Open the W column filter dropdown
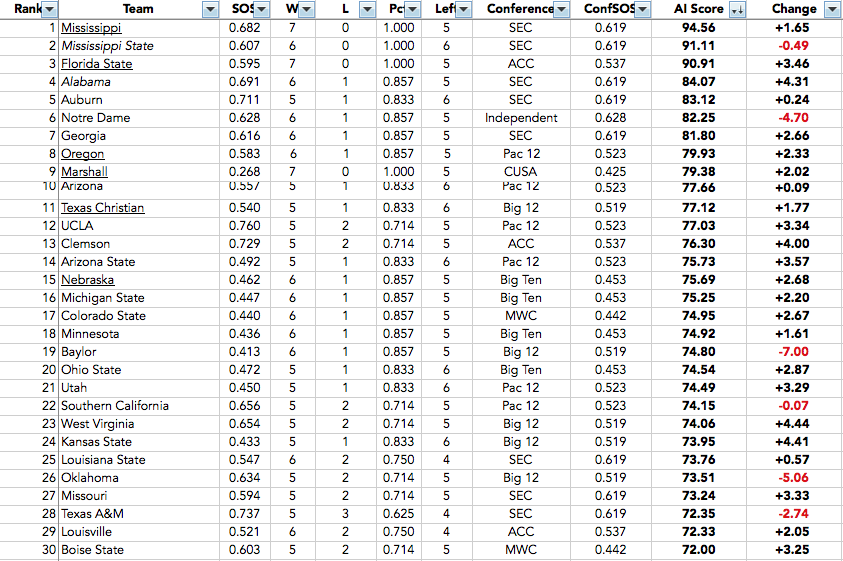 [x=306, y=9]
